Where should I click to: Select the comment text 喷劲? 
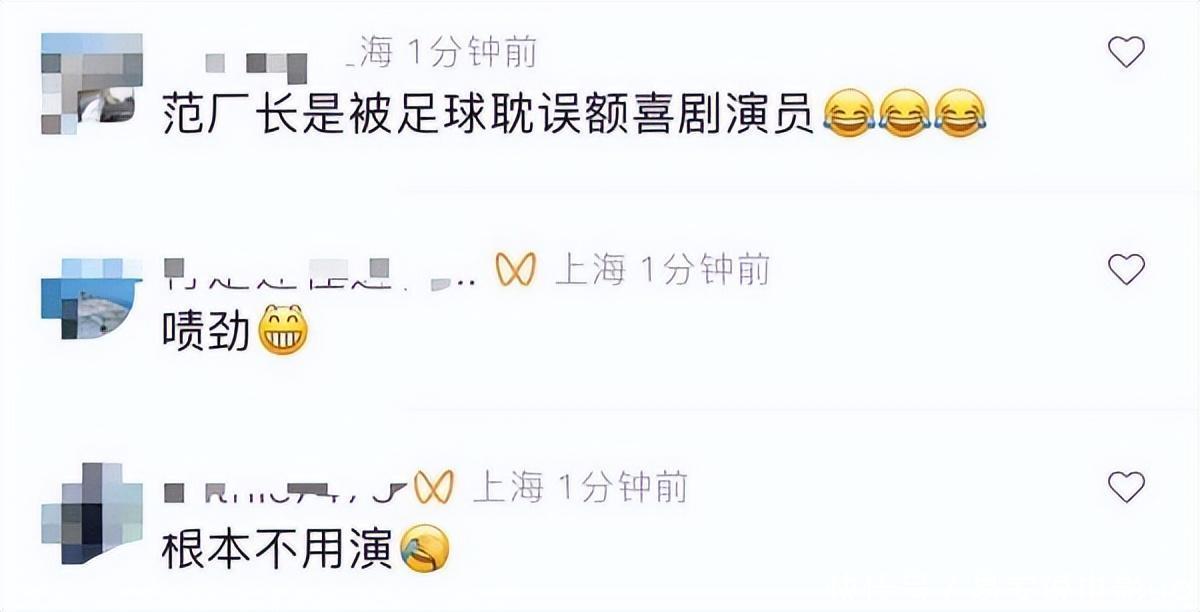point(206,333)
